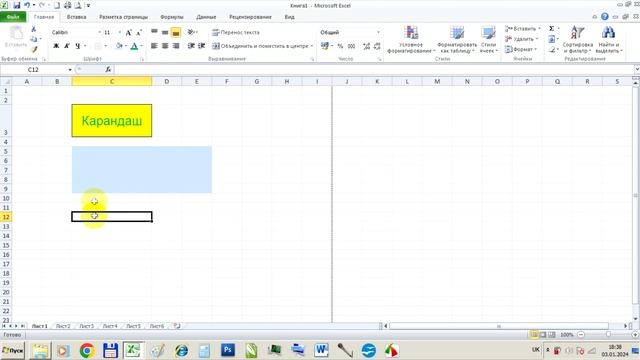Click the Пуск start button
The image size is (640, 360).
pos(13,351)
